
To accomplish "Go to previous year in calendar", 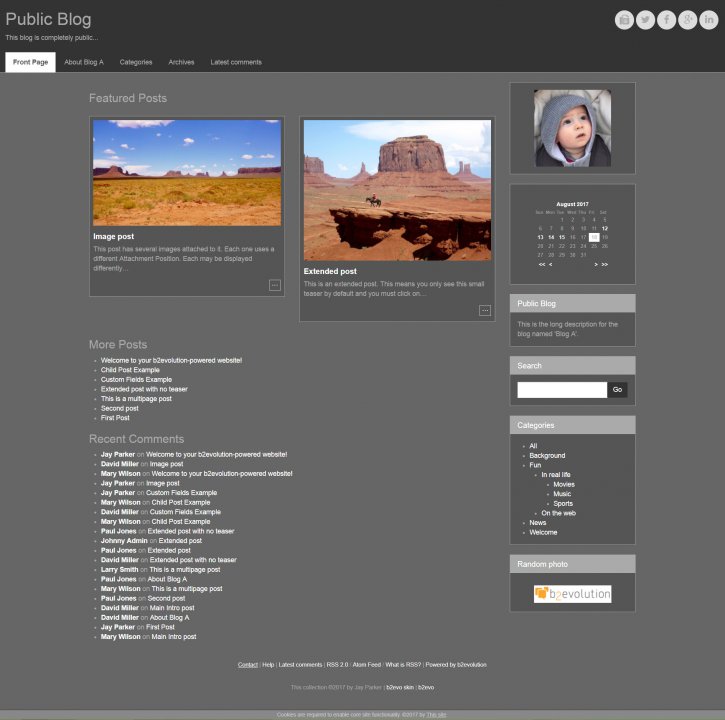I will pyautogui.click(x=541, y=265).
